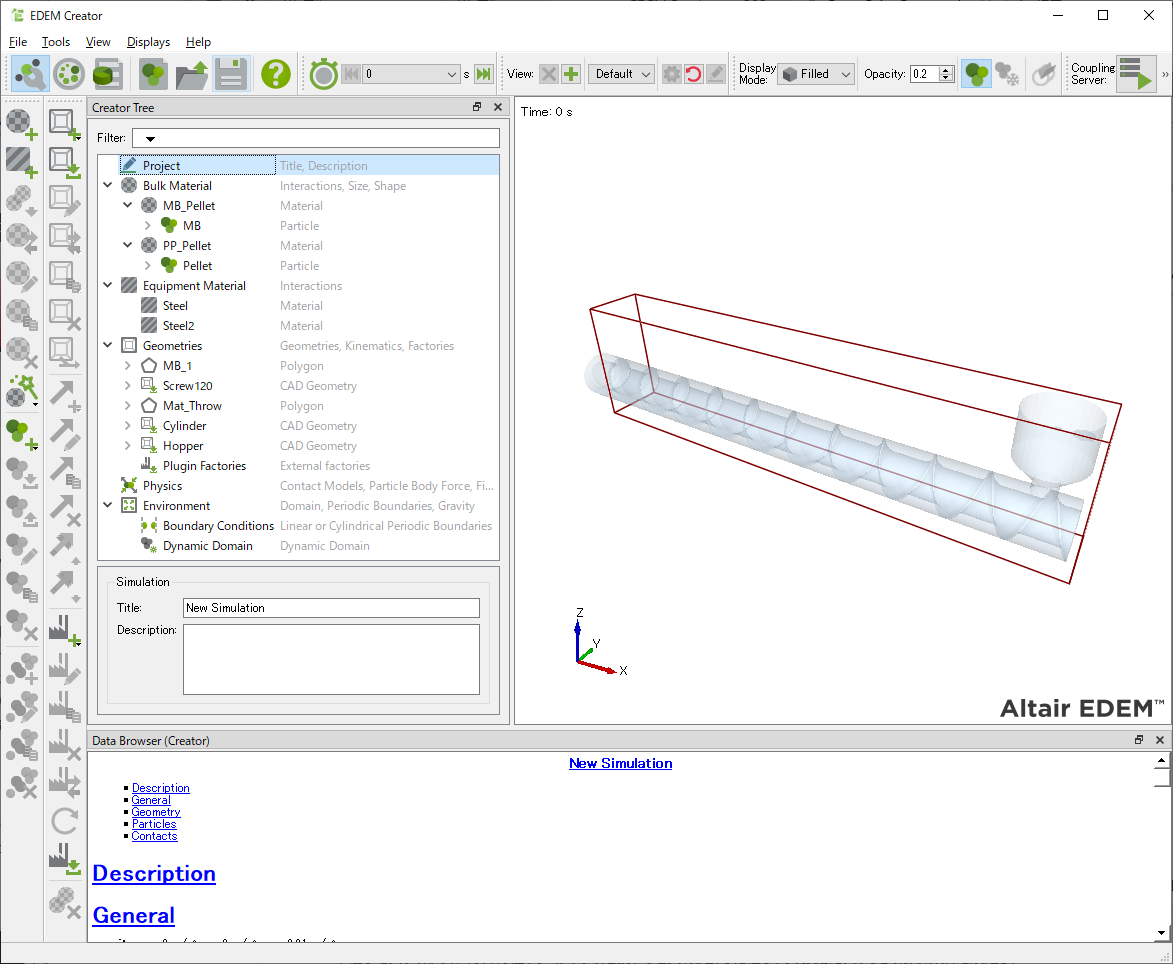
Task: Close the Creator Tree panel
Action: [x=498, y=107]
